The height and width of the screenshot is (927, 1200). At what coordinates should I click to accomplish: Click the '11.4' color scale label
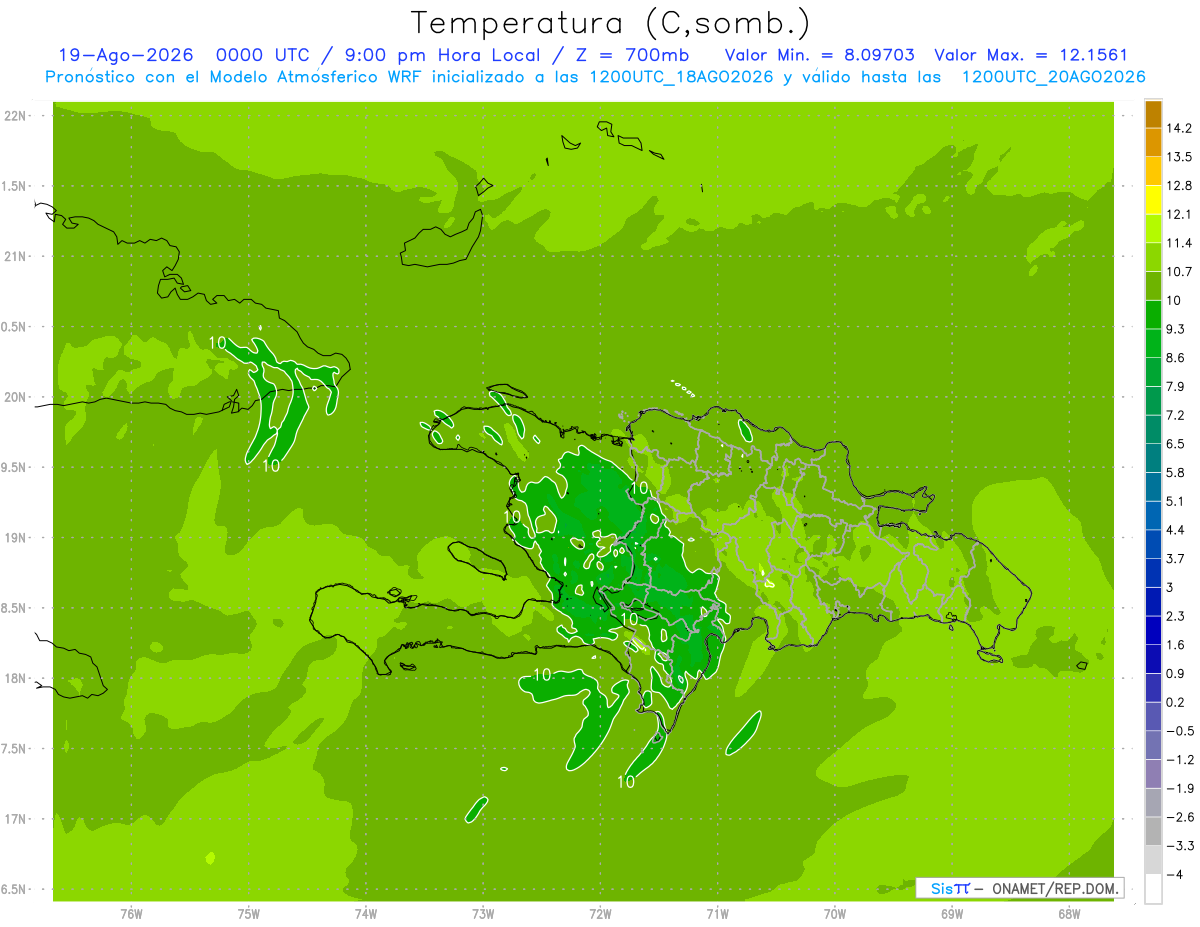pyautogui.click(x=1179, y=243)
